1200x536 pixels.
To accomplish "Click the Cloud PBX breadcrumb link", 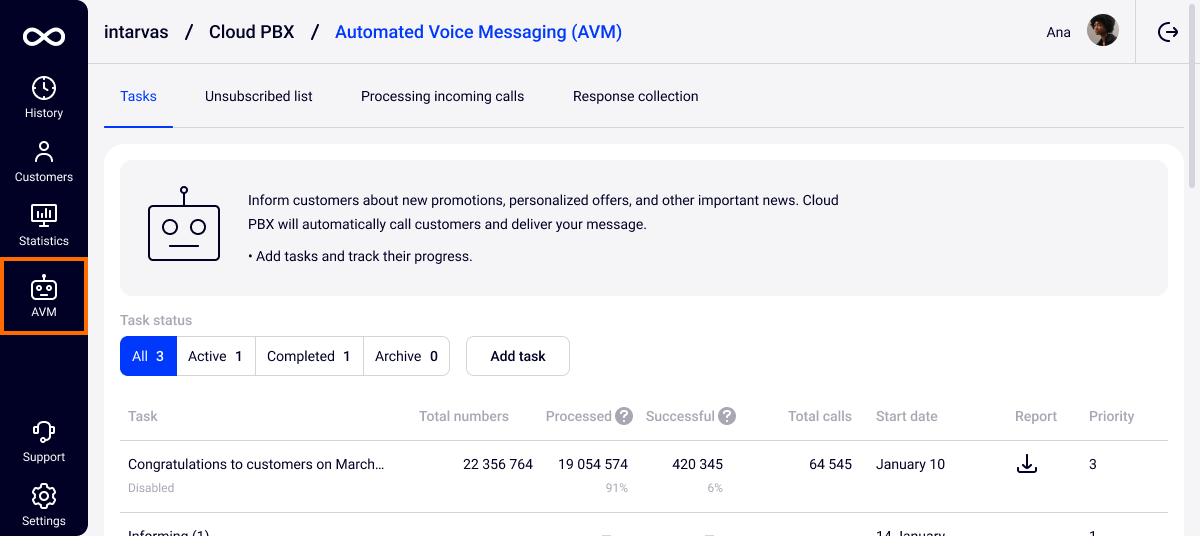I will (x=251, y=32).
